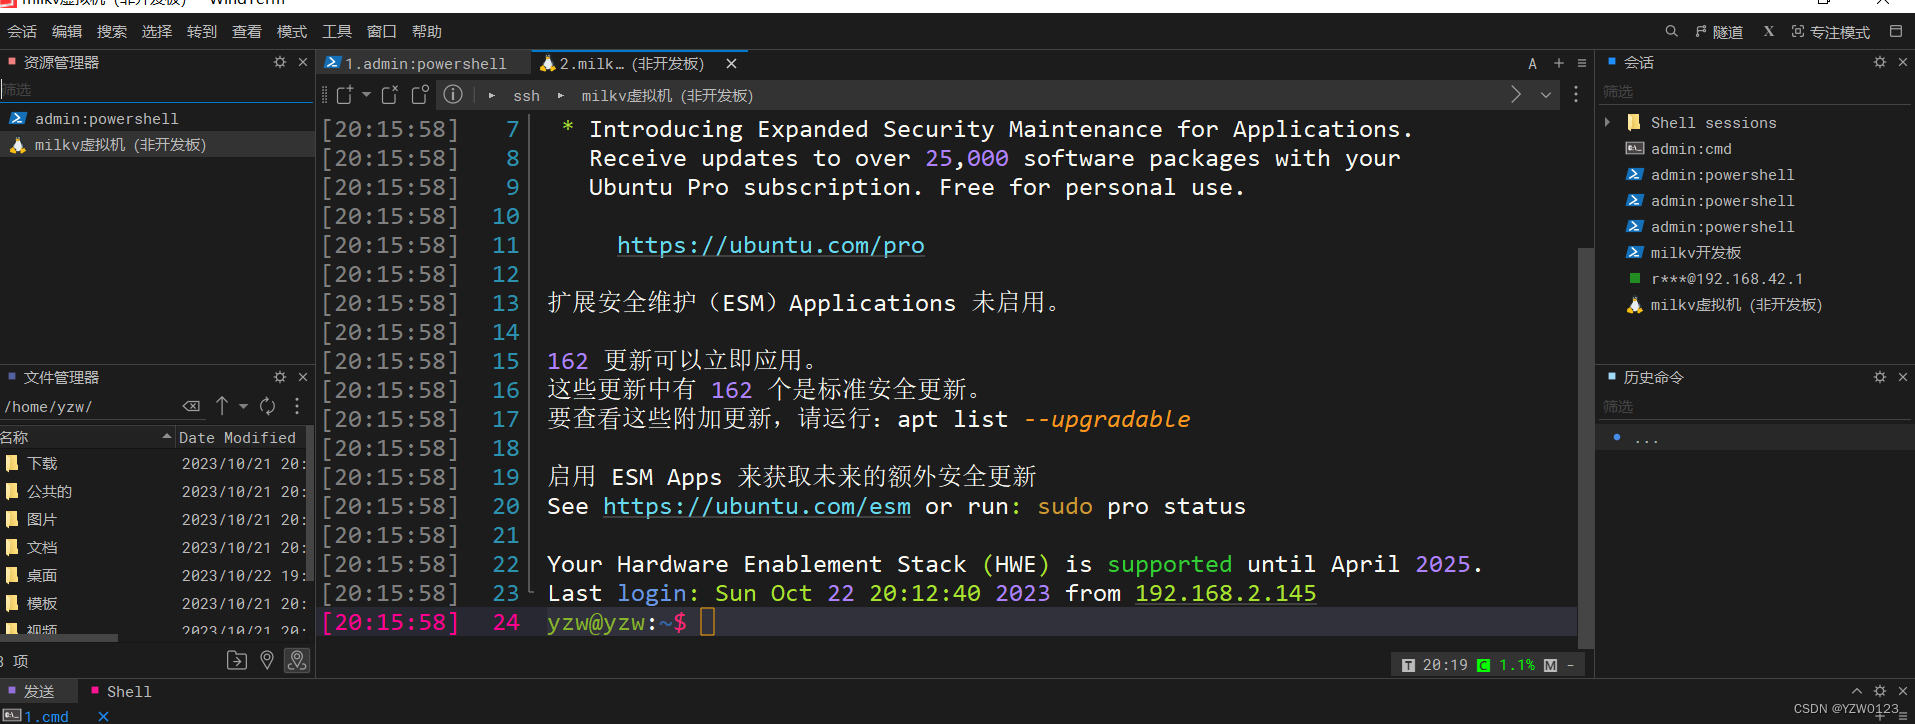Select the admin:cmd session
This screenshot has height=724, width=1915.
pos(1691,148)
